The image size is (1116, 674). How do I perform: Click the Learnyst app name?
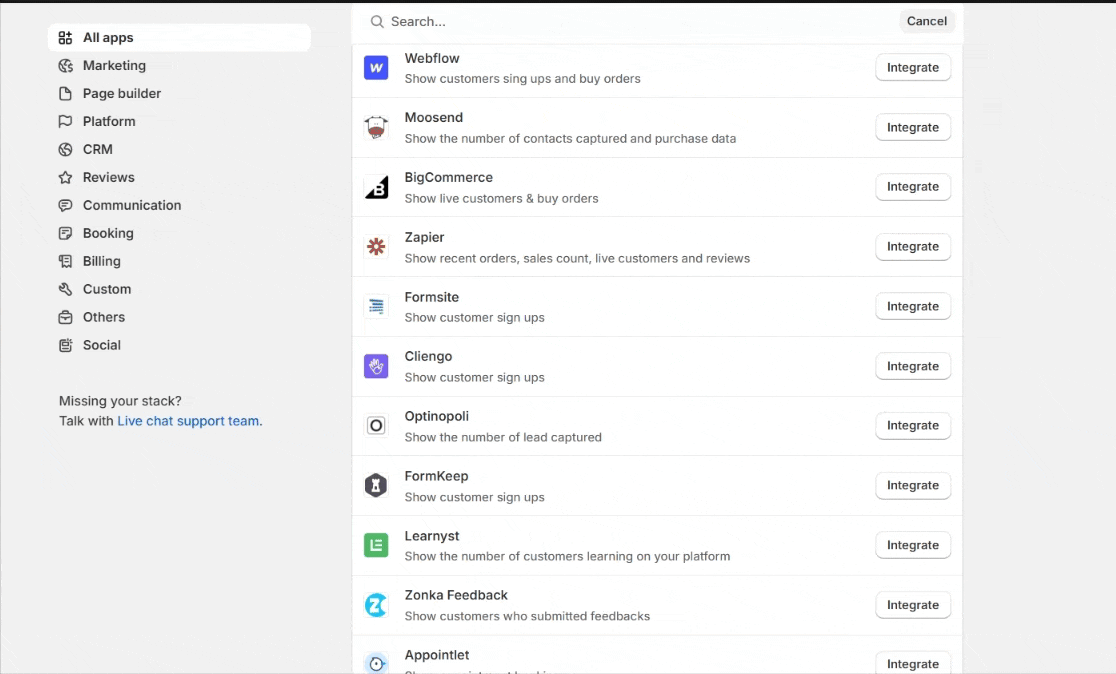pyautogui.click(x=432, y=536)
